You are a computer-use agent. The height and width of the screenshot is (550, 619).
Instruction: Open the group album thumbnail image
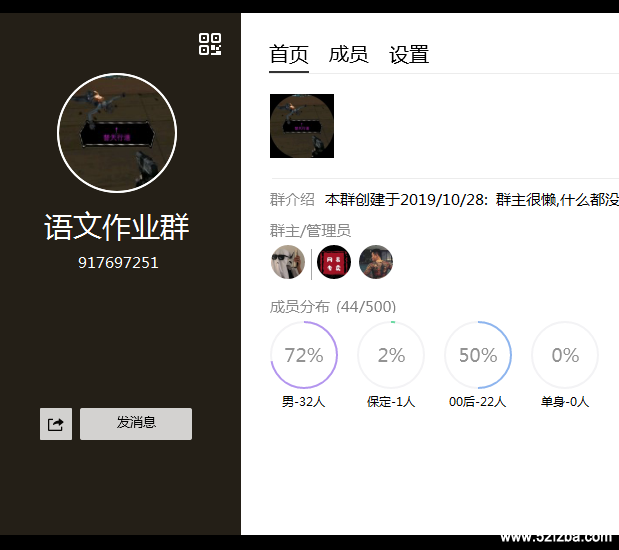tap(302, 126)
